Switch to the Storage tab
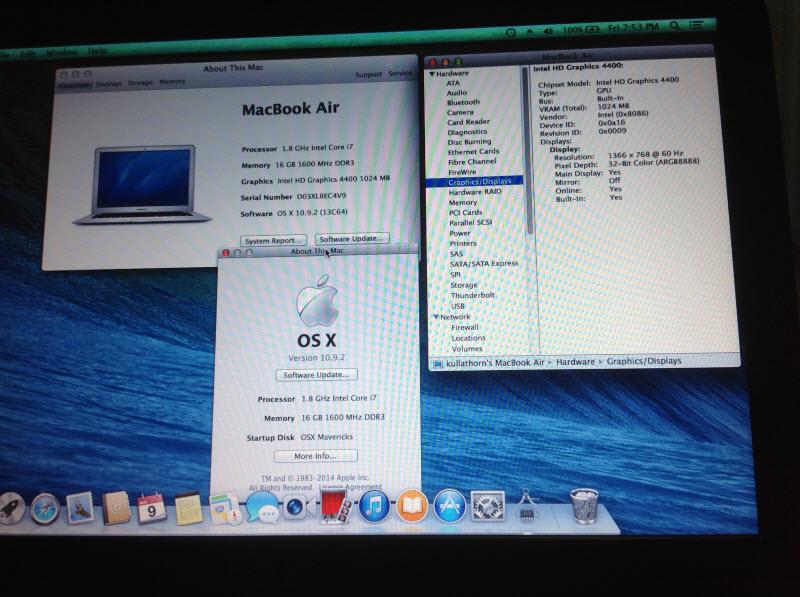800x597 pixels. click(140, 82)
